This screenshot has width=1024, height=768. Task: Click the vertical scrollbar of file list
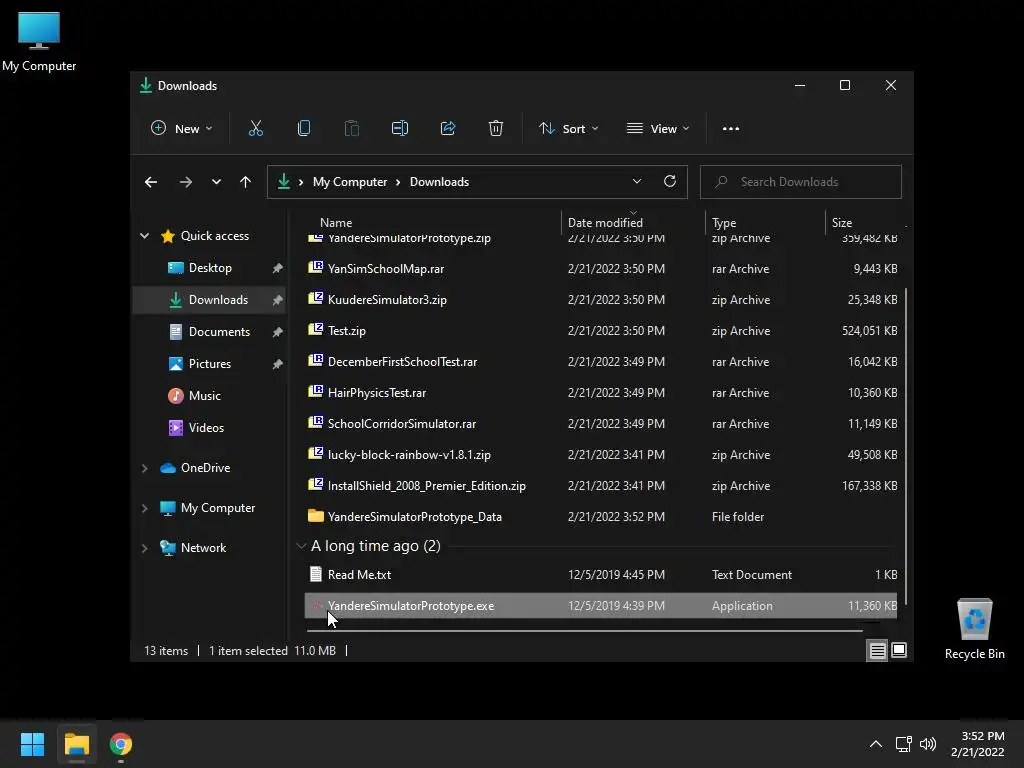point(905,444)
